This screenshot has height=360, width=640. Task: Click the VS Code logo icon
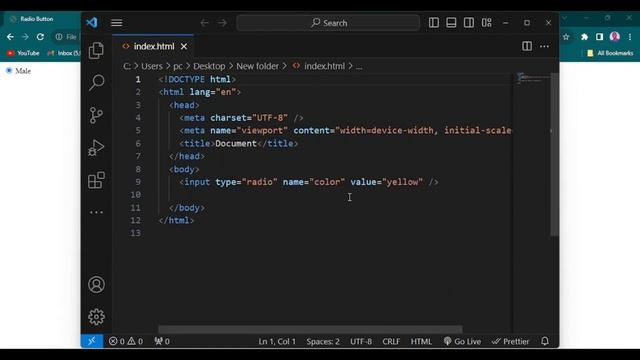coord(92,22)
